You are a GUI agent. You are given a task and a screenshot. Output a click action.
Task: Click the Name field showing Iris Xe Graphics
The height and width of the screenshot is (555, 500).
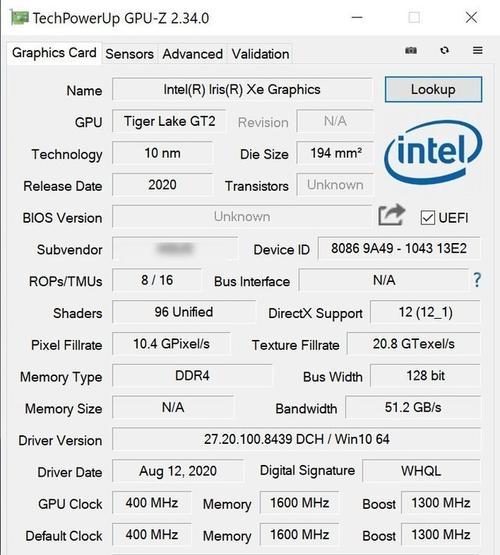point(242,90)
